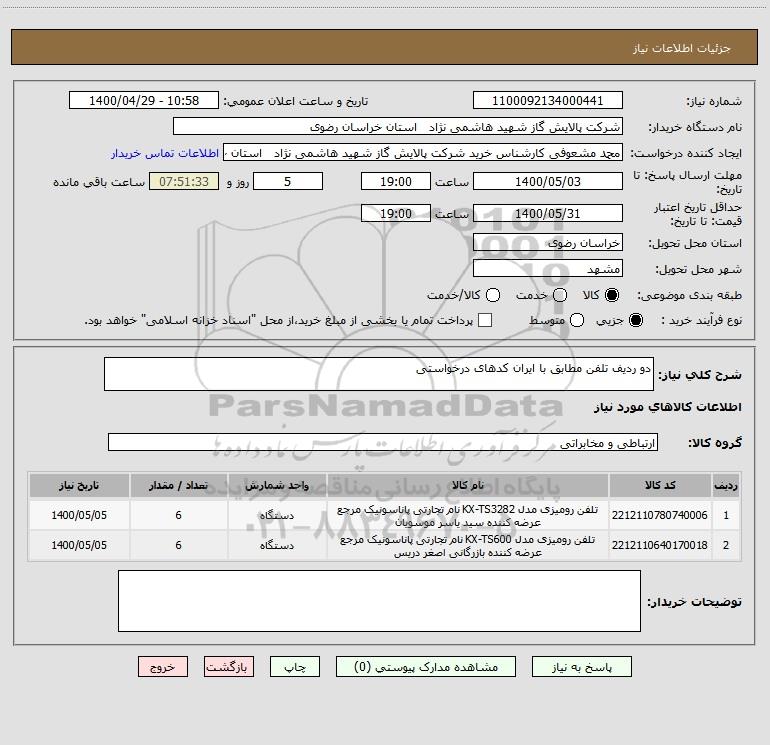Click the تاریخ نیاز column header
Screen dimensions: 770x745
coord(79,486)
